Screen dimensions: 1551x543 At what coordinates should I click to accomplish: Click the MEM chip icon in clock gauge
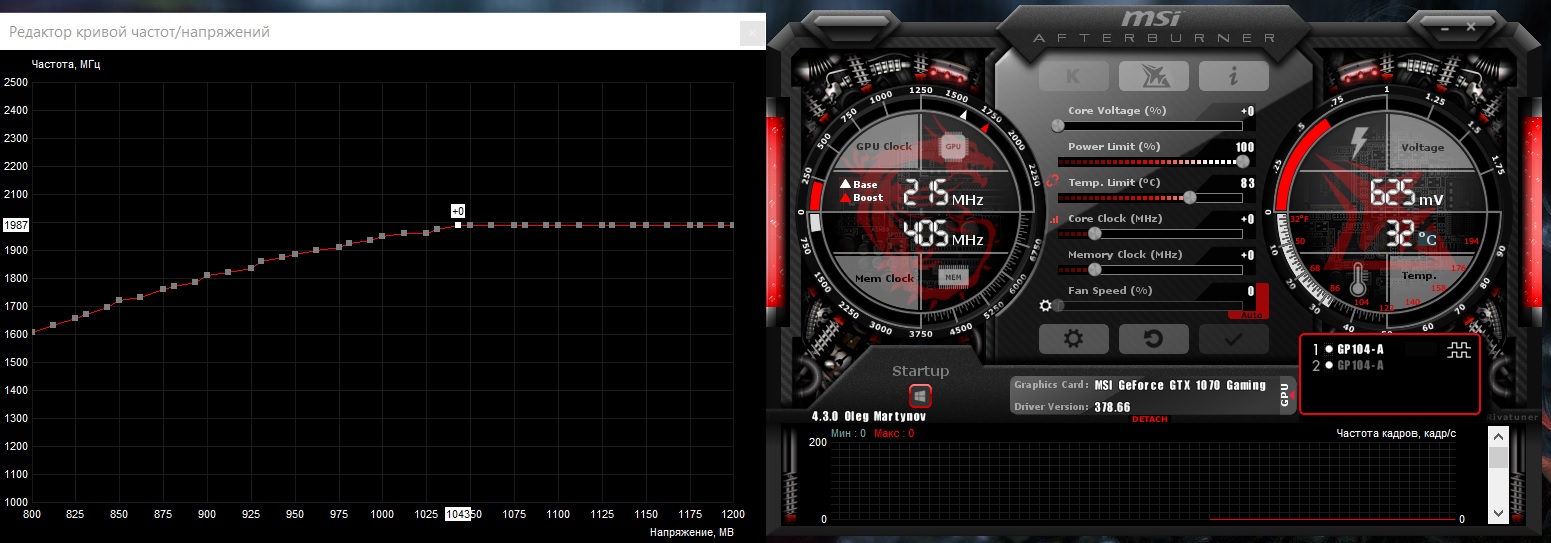953,277
